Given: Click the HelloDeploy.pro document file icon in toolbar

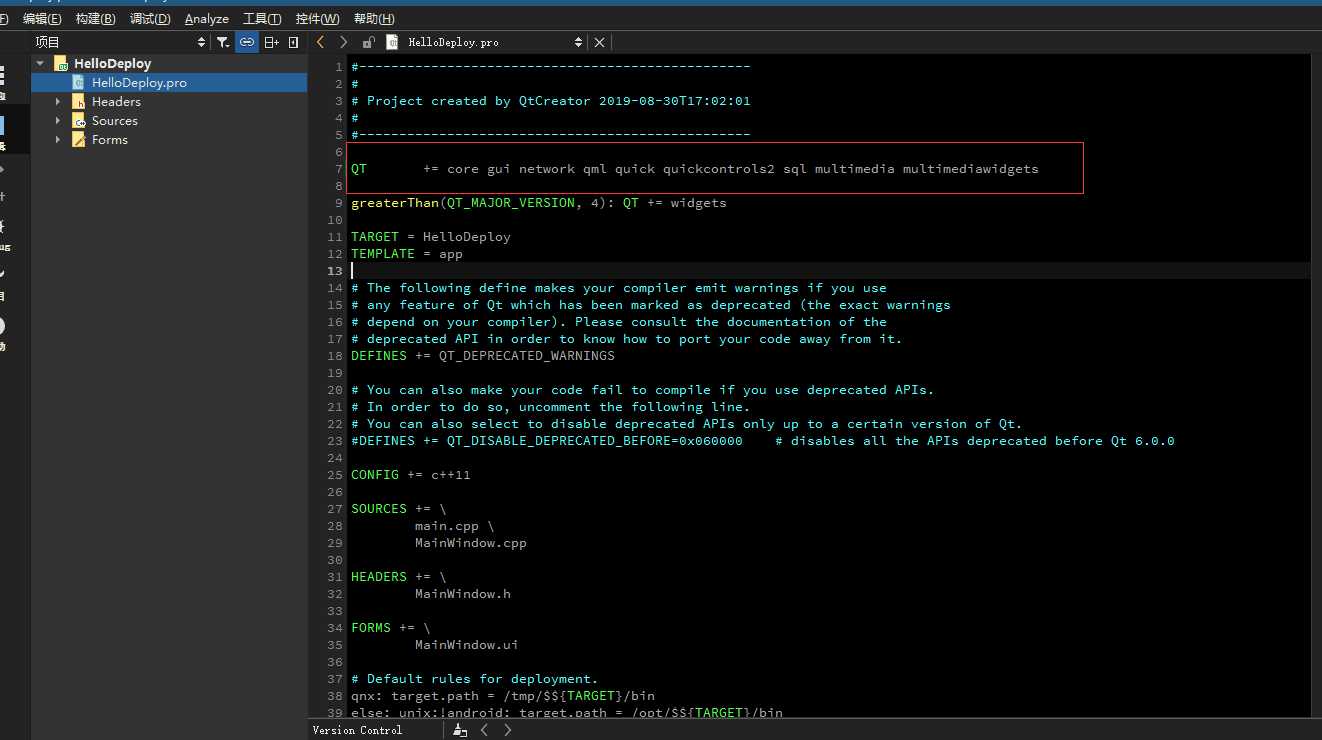Looking at the screenshot, I should pyautogui.click(x=393, y=42).
